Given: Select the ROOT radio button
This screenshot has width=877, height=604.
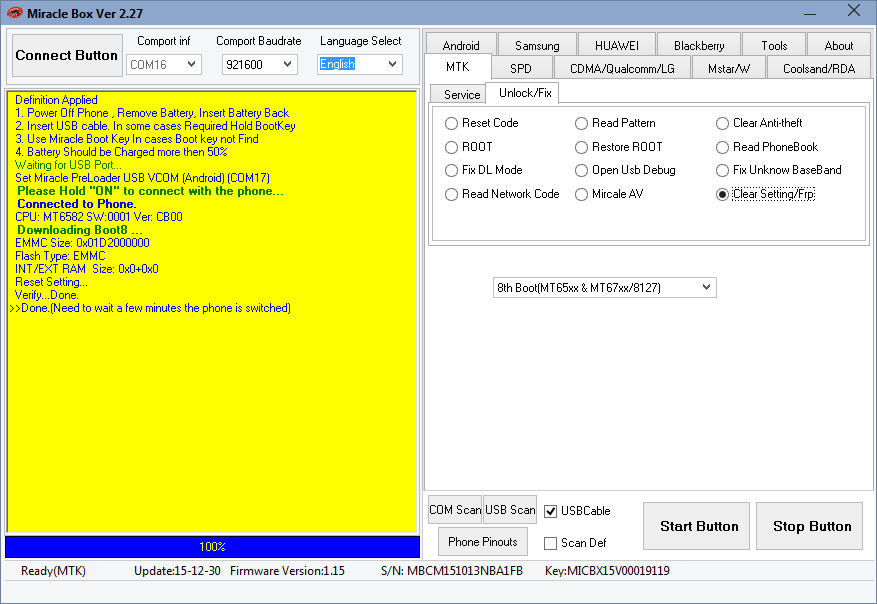Looking at the screenshot, I should point(469,147).
